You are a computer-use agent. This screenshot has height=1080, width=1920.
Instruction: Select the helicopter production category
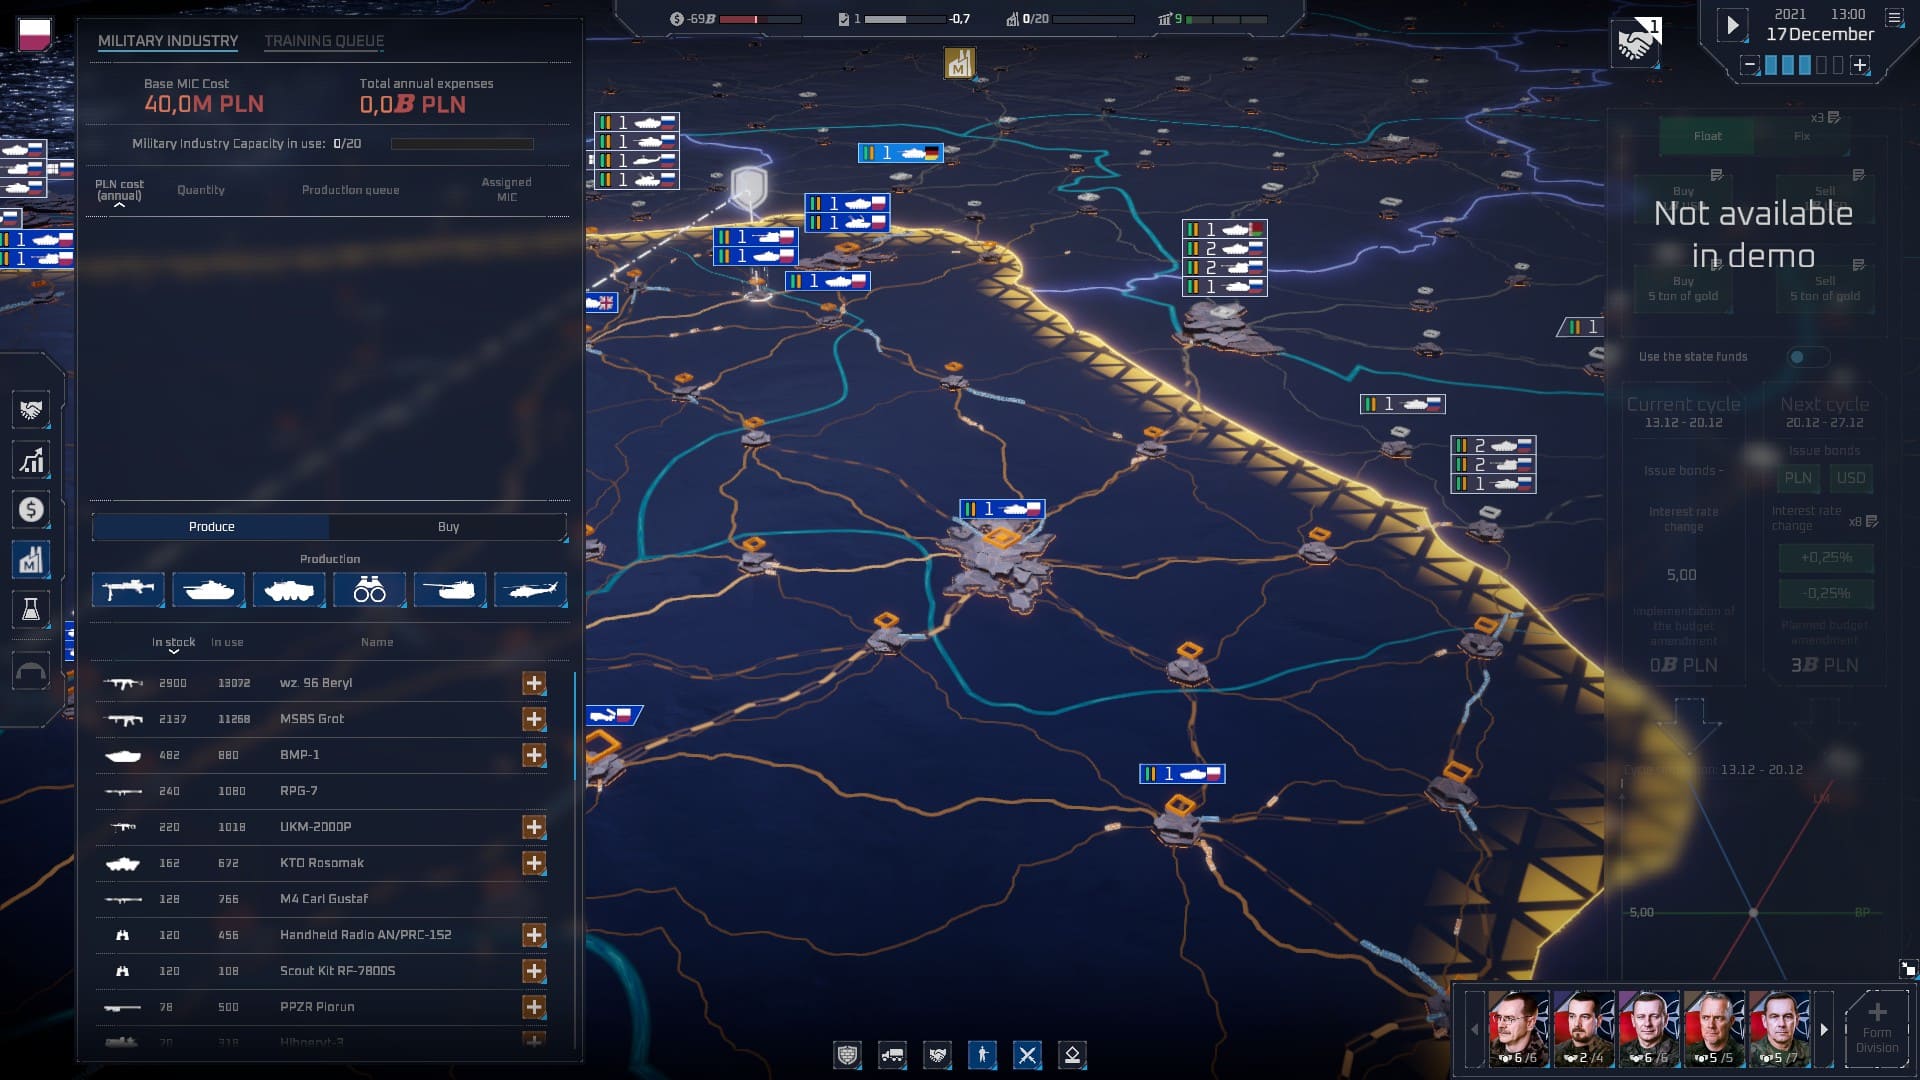pos(530,591)
